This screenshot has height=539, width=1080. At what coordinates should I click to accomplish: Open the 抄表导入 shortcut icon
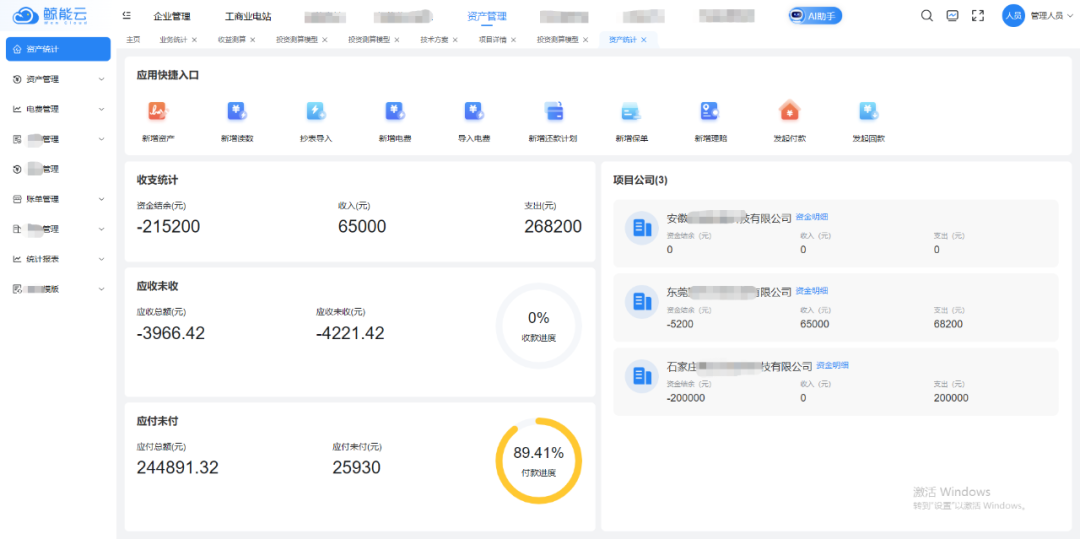[x=315, y=111]
